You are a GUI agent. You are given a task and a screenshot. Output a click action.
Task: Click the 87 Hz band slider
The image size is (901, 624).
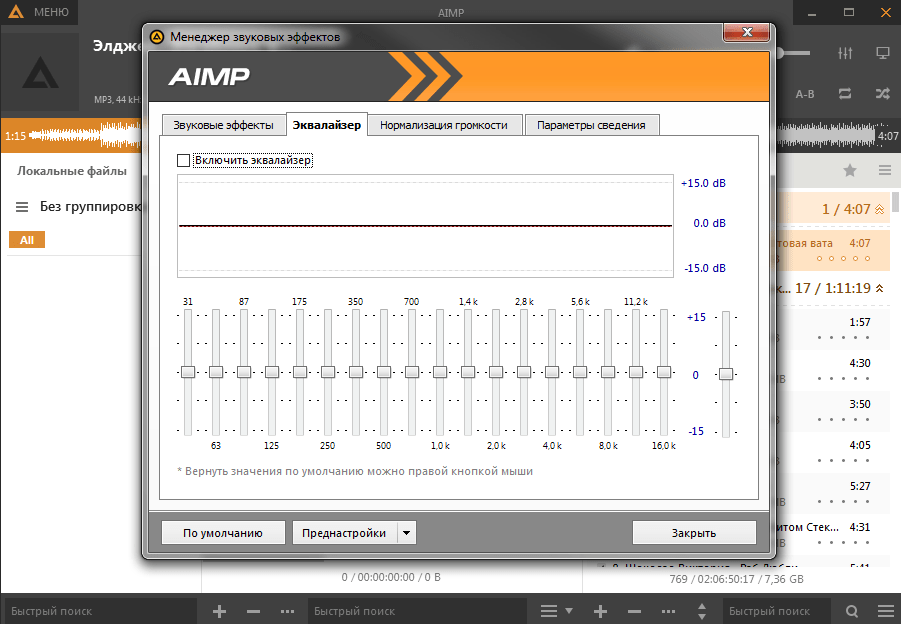pos(244,372)
